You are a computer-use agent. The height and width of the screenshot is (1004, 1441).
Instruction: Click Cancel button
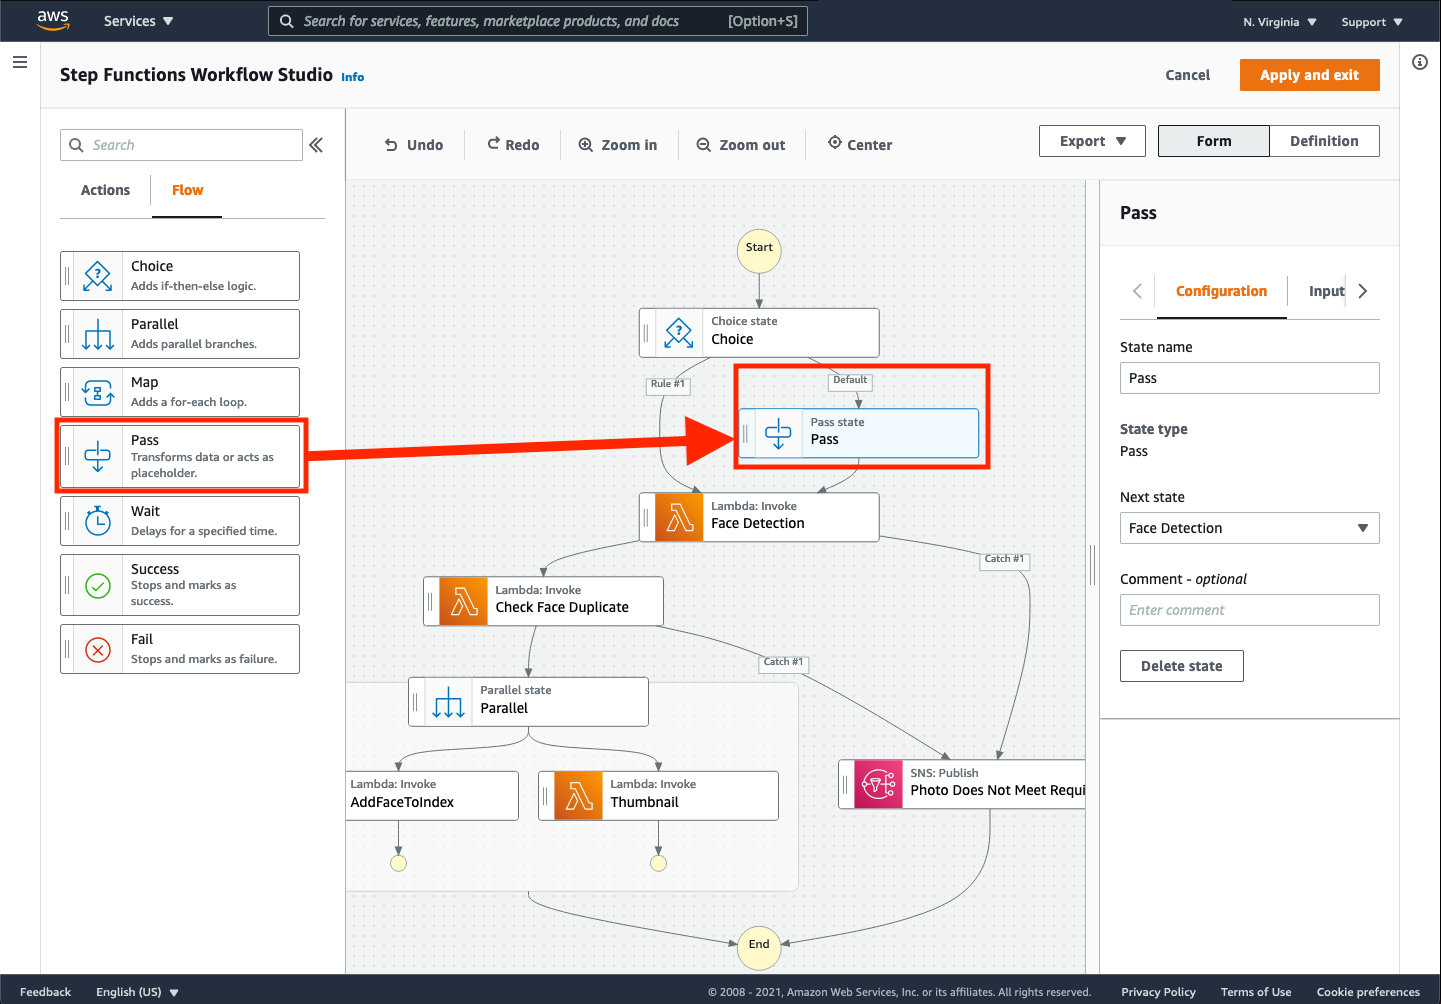click(1187, 75)
